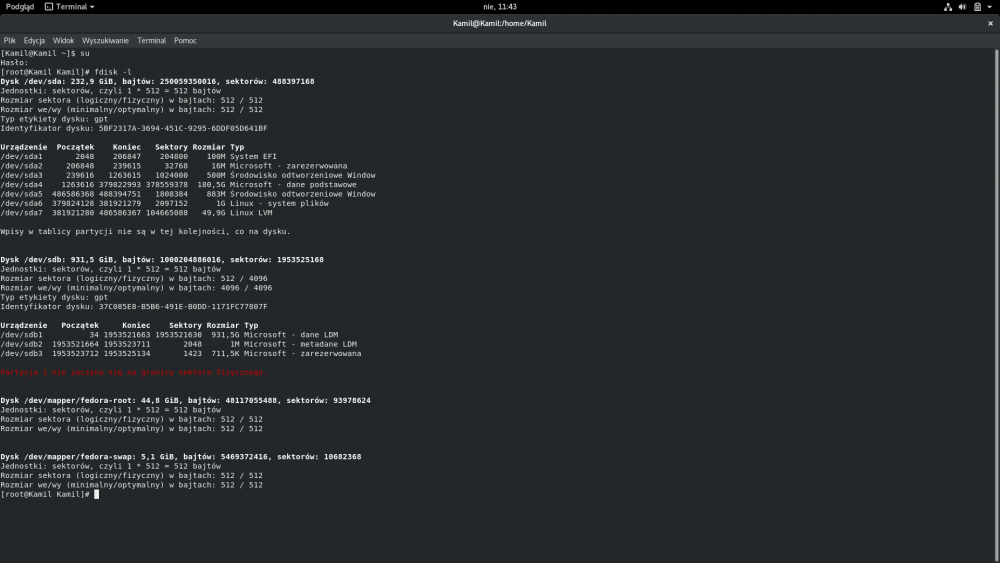The width and height of the screenshot is (1000, 563).
Task: Click the final root prompt cursor line
Action: [x=50, y=494]
